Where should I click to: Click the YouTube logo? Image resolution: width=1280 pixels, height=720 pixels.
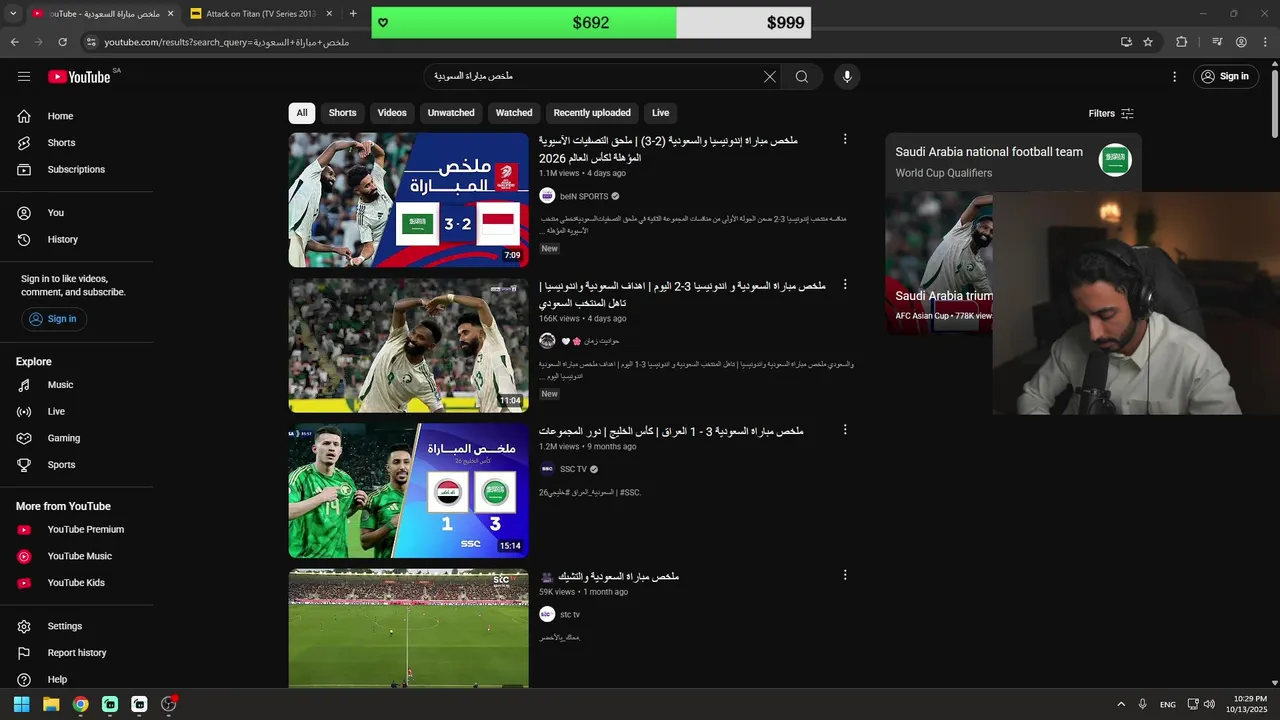(x=79, y=77)
